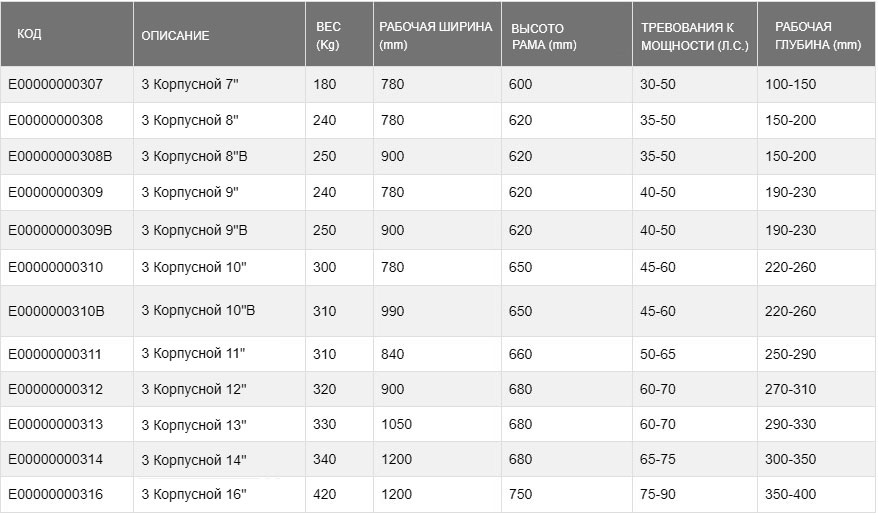Click the working width value 1050
The width and height of the screenshot is (878, 515).
pos(396,425)
